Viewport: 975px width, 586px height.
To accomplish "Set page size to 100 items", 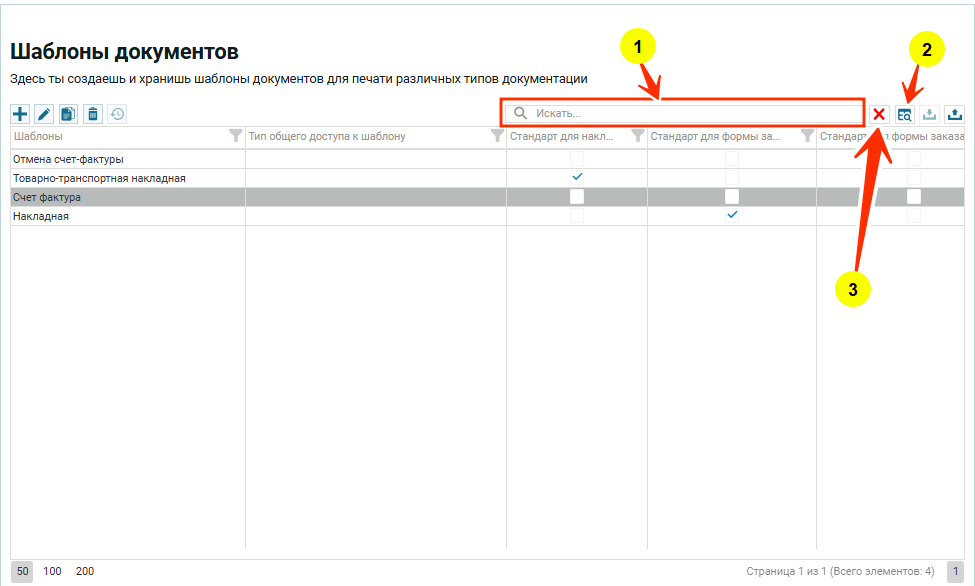I will click(52, 571).
